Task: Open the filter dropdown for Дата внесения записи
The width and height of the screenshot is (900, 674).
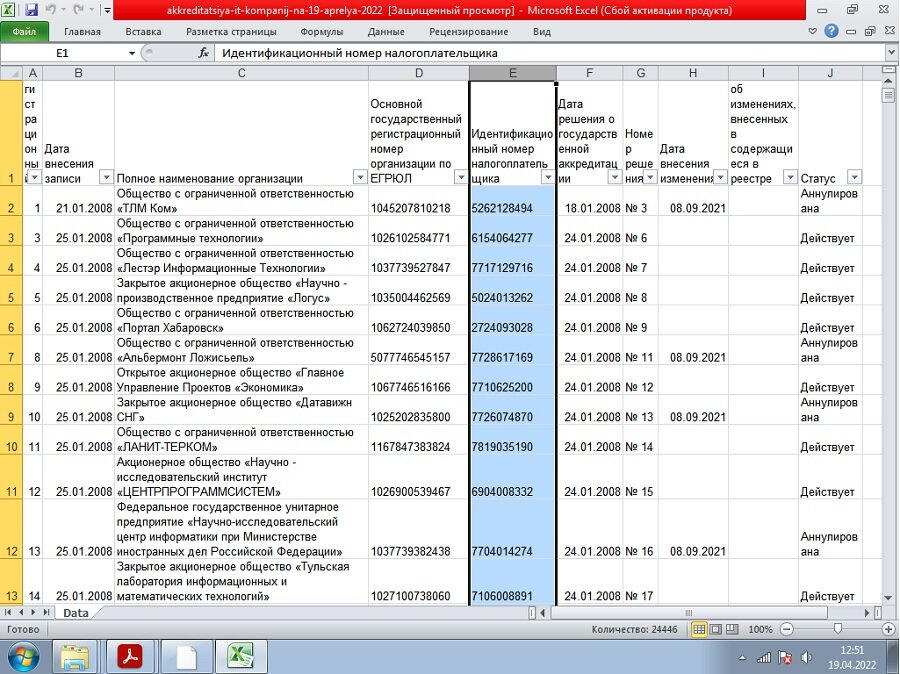Action: click(x=106, y=177)
